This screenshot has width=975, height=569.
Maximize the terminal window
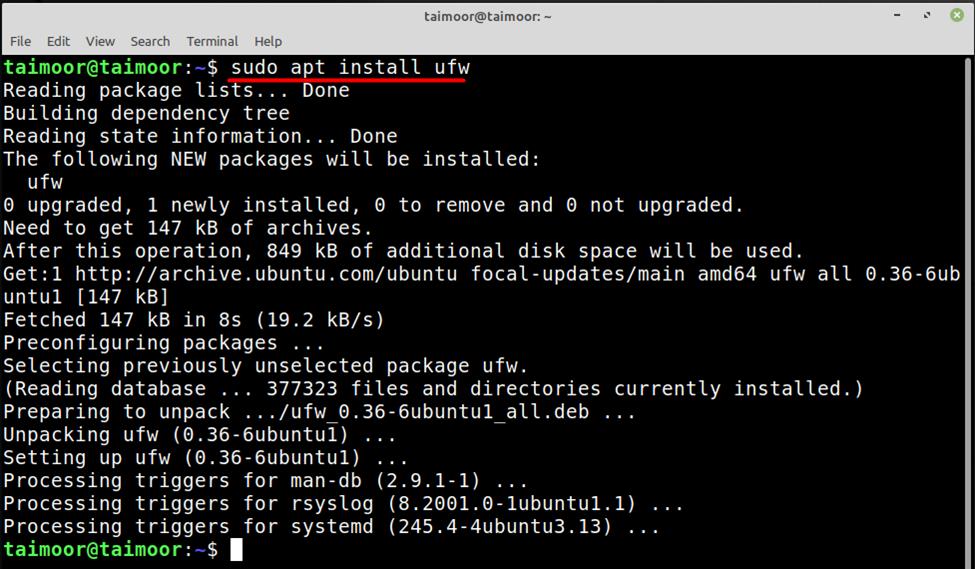pyautogui.click(x=927, y=15)
